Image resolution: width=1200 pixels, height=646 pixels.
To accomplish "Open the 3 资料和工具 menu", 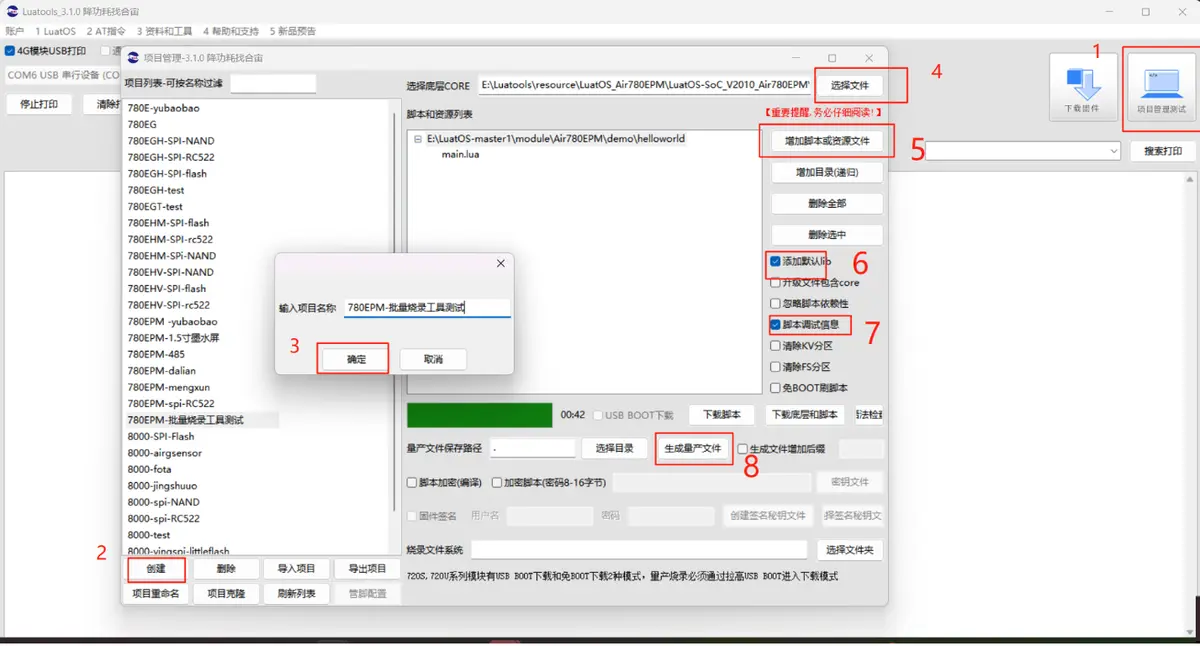I will 165,31.
